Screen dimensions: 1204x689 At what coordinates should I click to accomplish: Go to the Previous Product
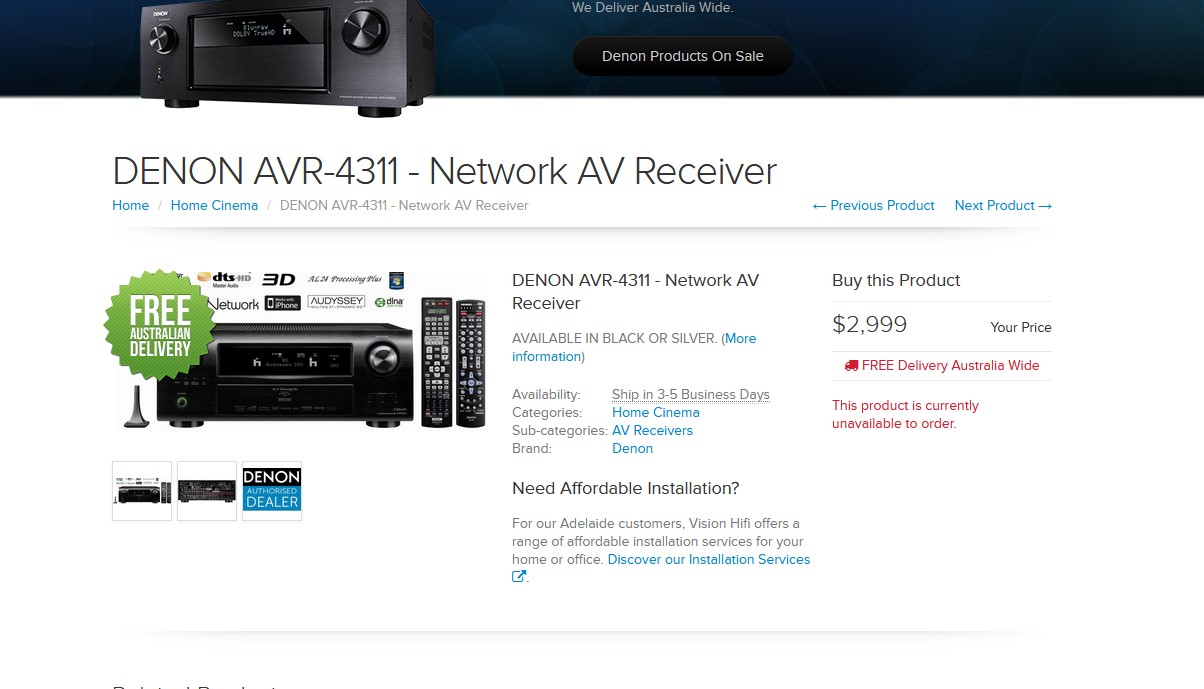(874, 205)
